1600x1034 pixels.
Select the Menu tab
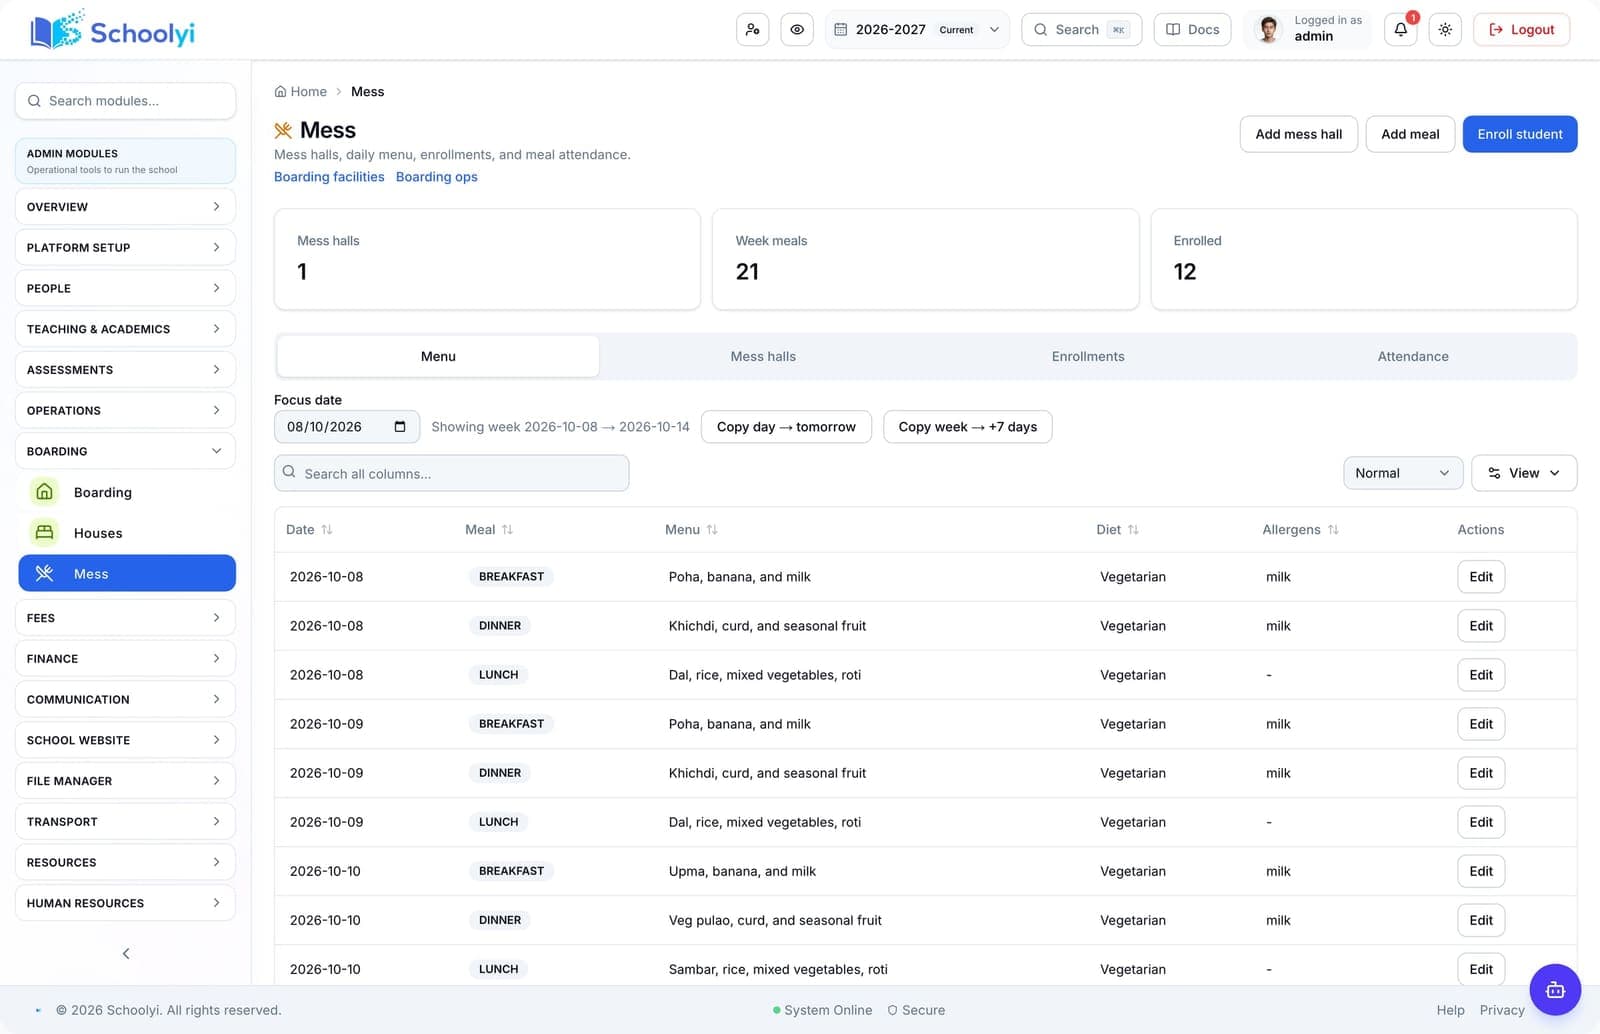click(438, 356)
